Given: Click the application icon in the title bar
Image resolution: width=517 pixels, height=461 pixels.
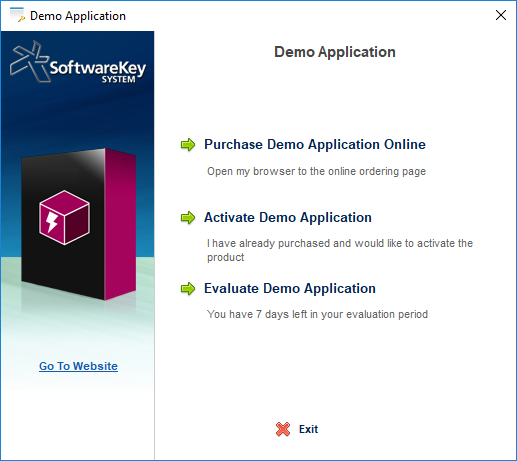Looking at the screenshot, I should point(17,15).
